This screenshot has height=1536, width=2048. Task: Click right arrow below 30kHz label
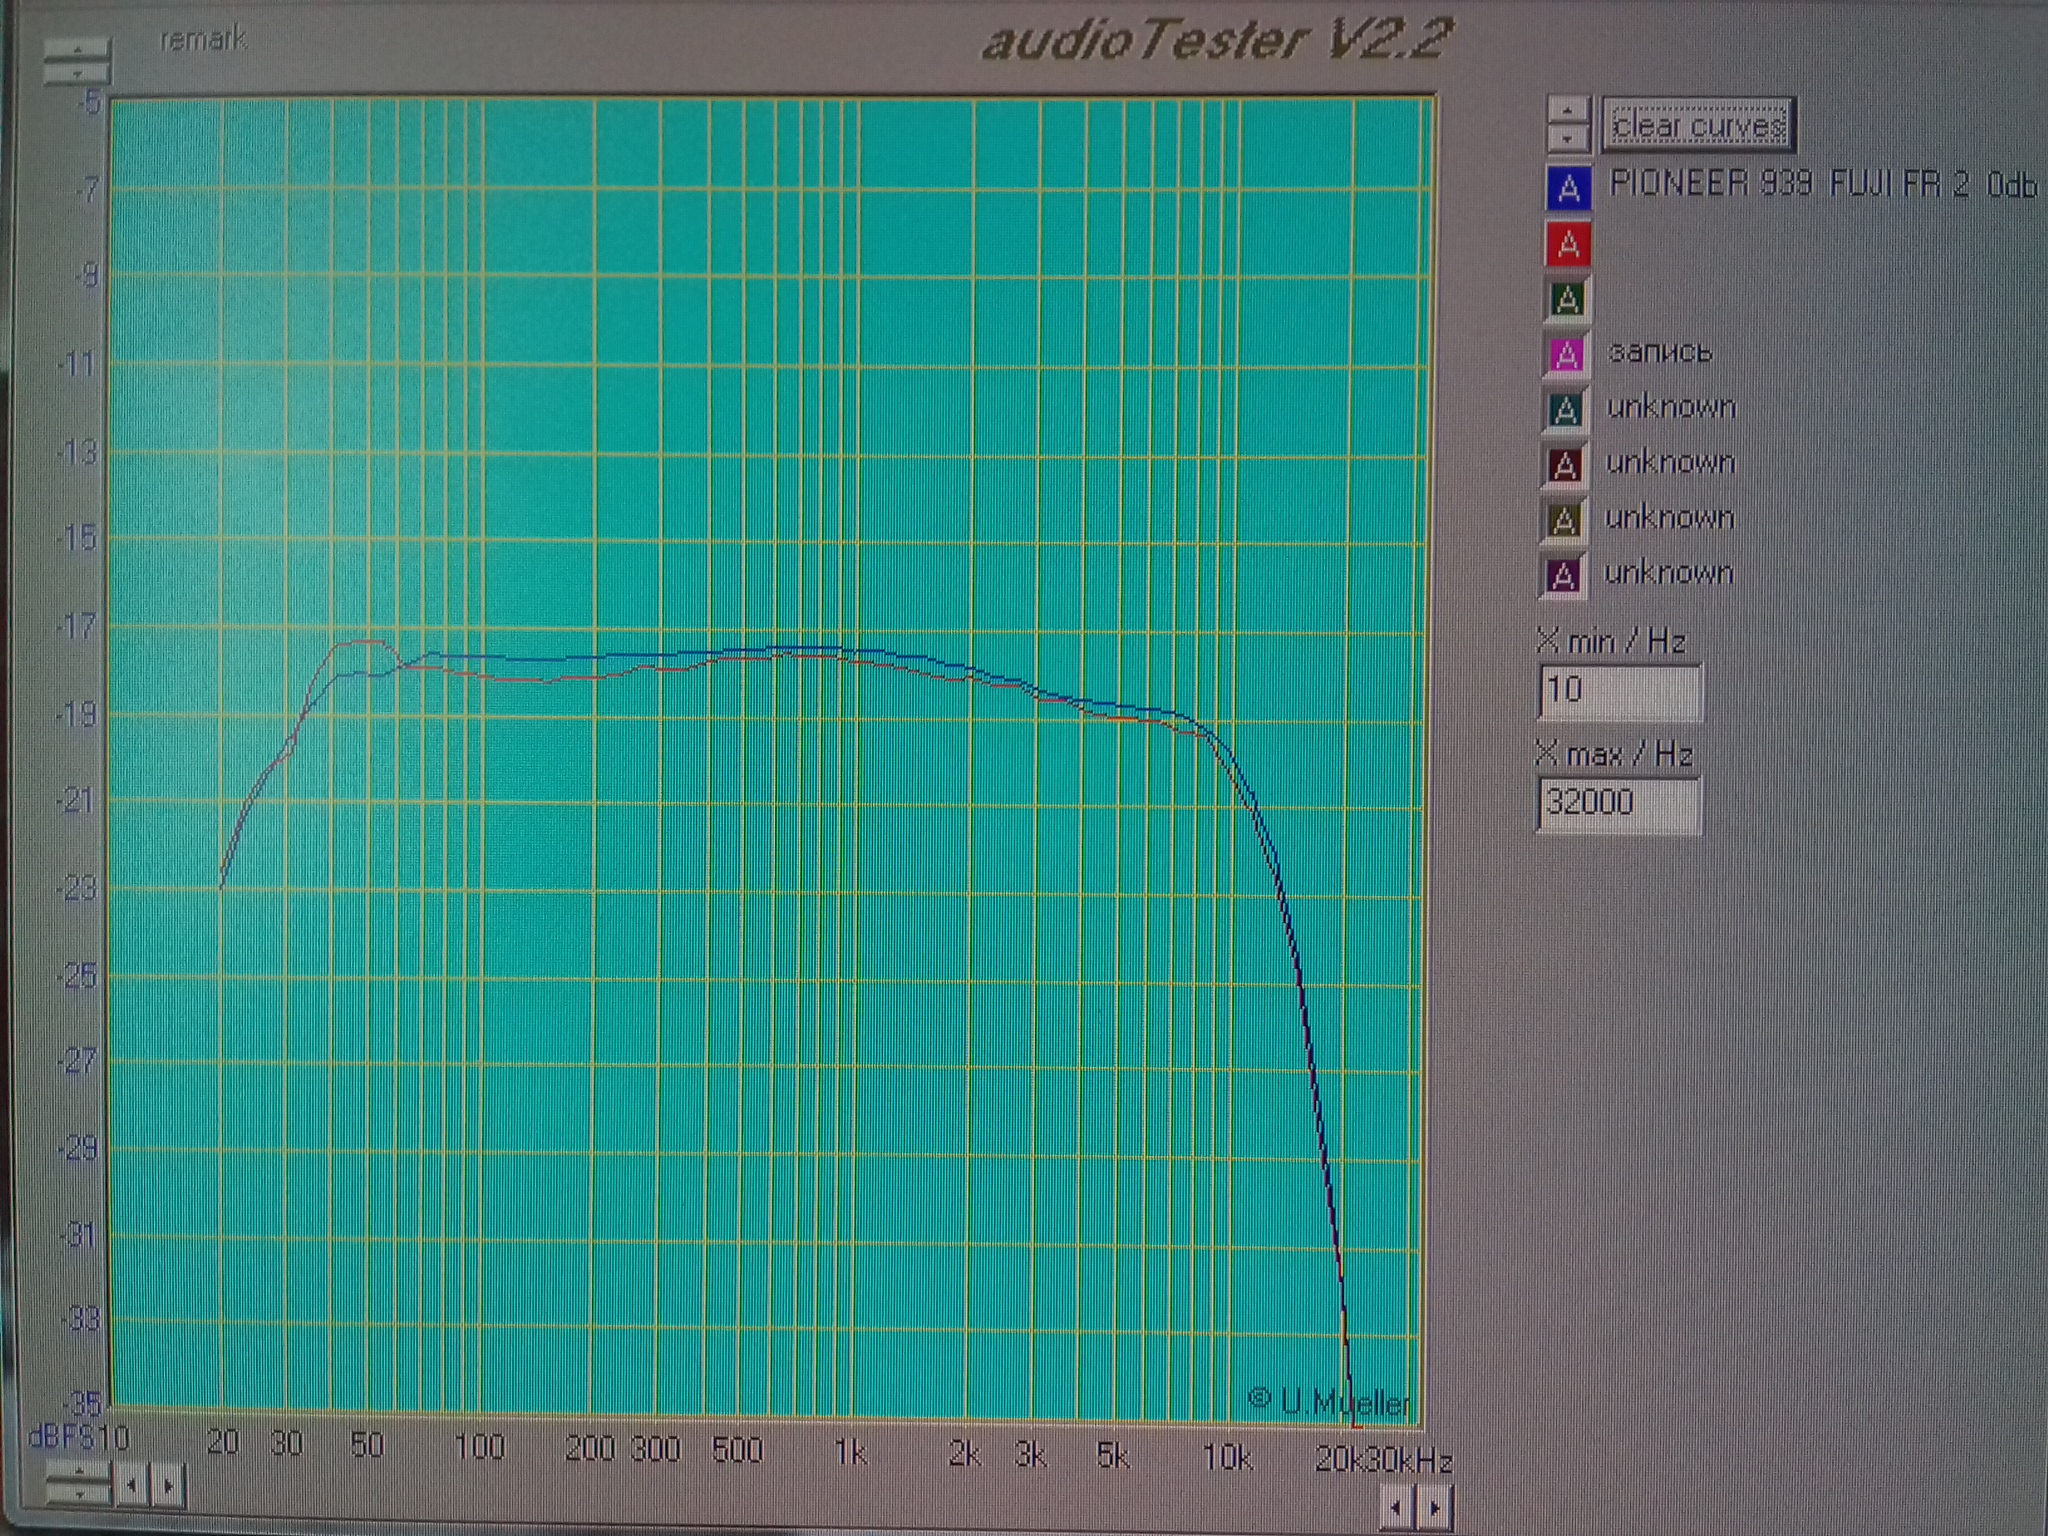1435,1507
